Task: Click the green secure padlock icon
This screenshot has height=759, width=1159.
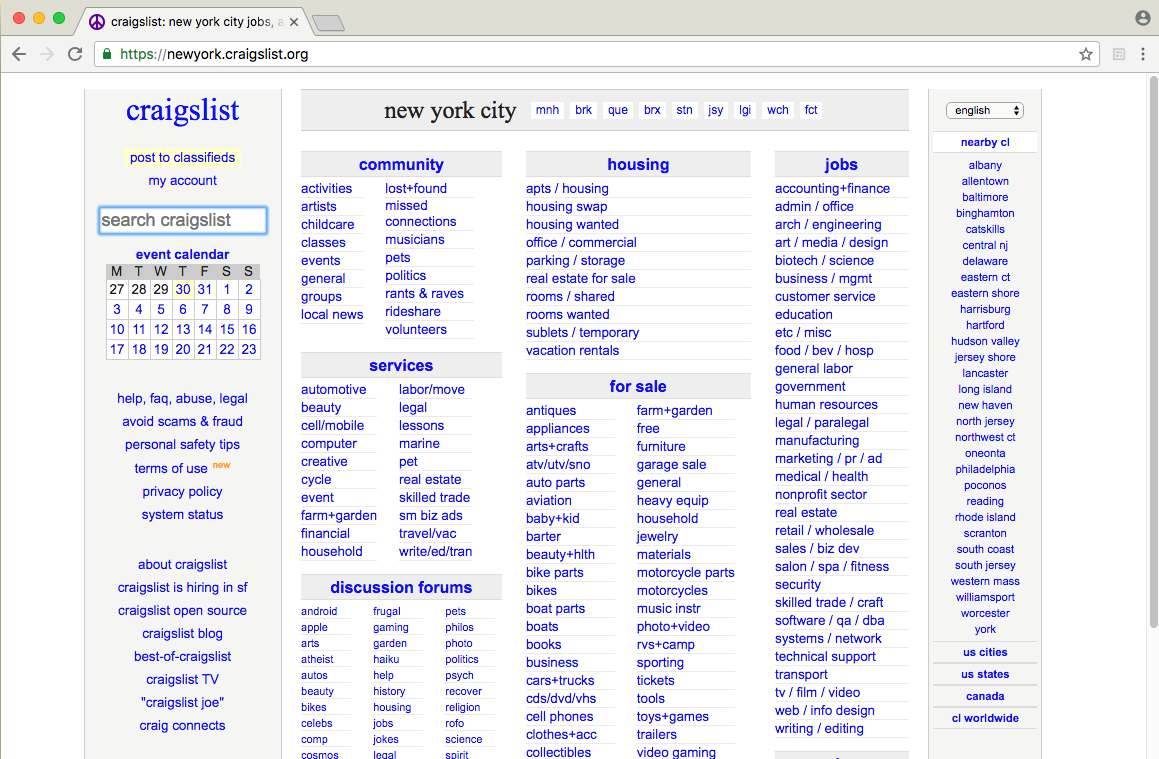Action: (x=107, y=54)
